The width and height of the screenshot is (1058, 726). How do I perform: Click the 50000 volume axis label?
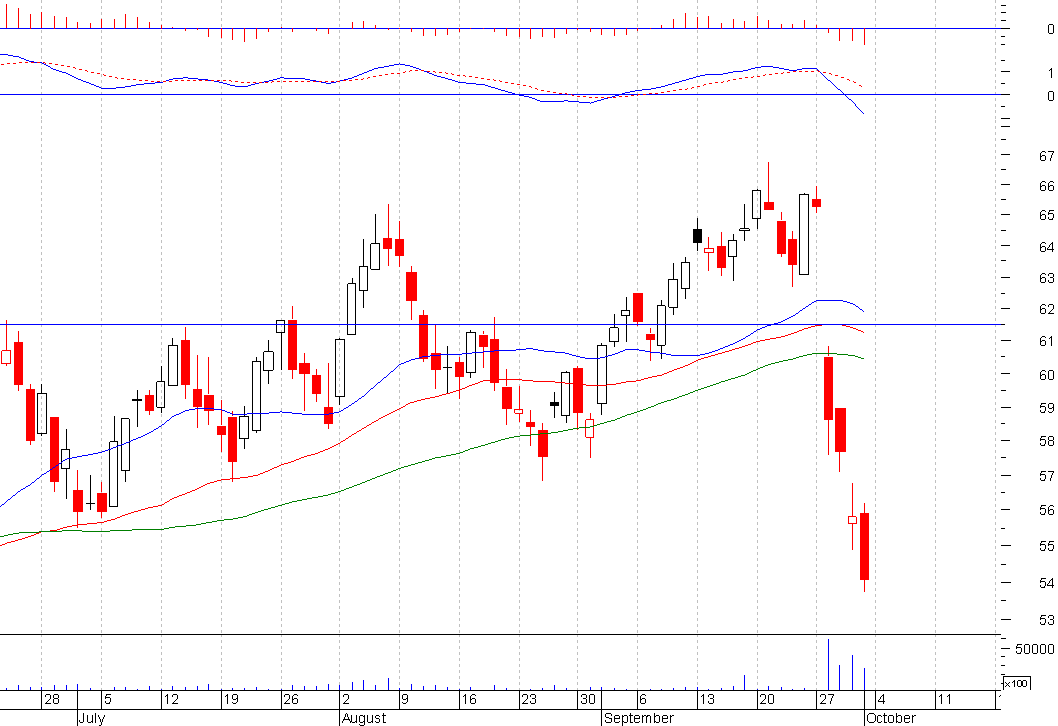(x=1034, y=649)
